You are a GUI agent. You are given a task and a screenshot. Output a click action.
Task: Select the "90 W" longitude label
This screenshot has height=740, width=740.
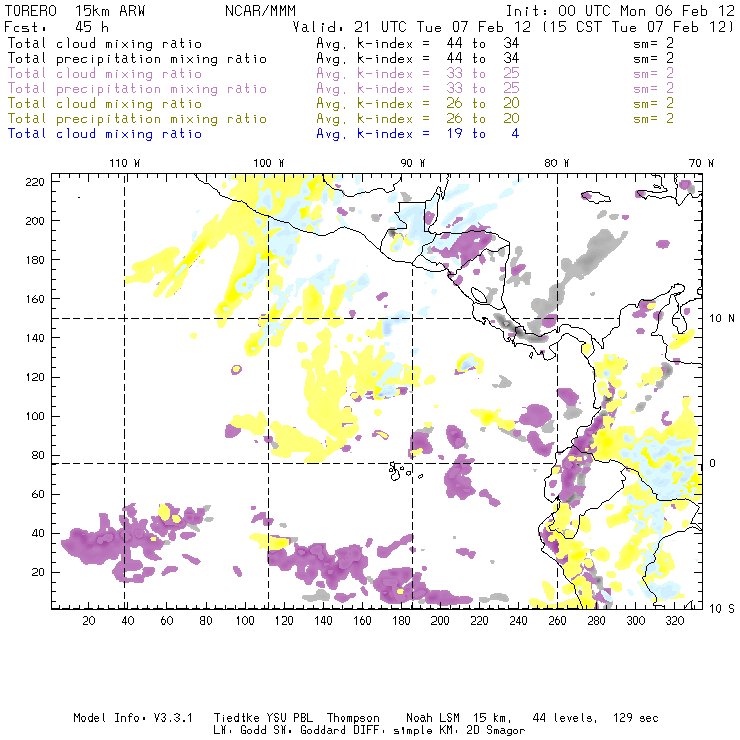pos(413,163)
